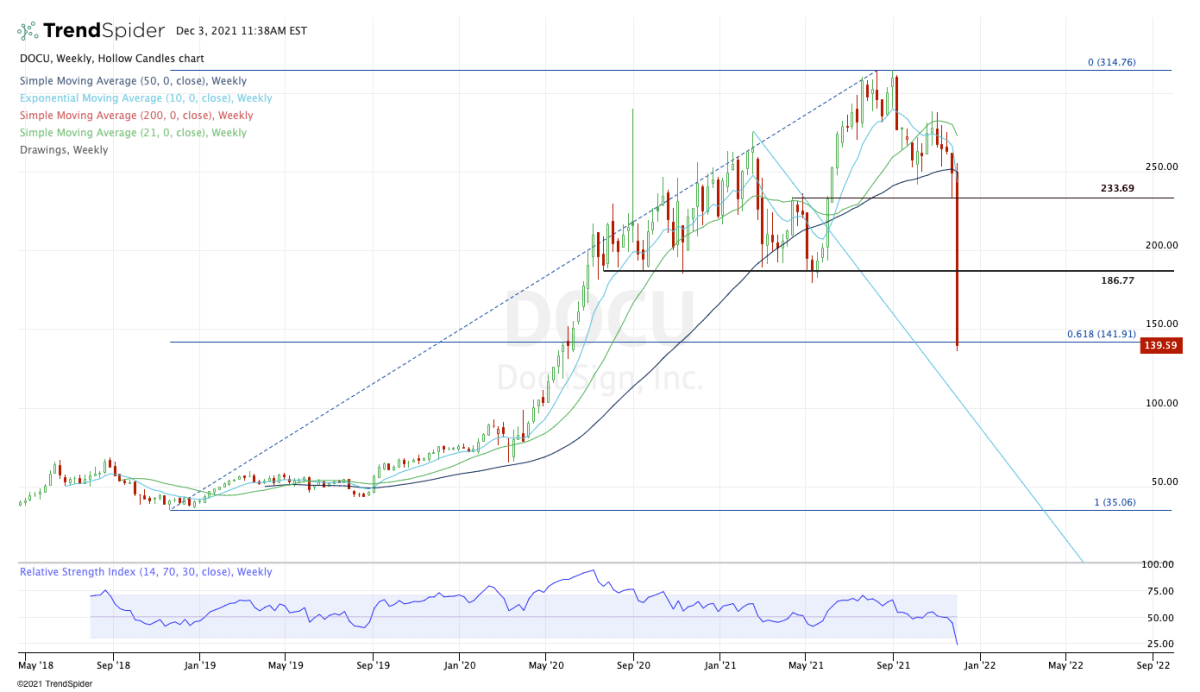Screen dimensions: 1200x692
Task: Click the 200.00 price axis label
Action: (1162, 245)
